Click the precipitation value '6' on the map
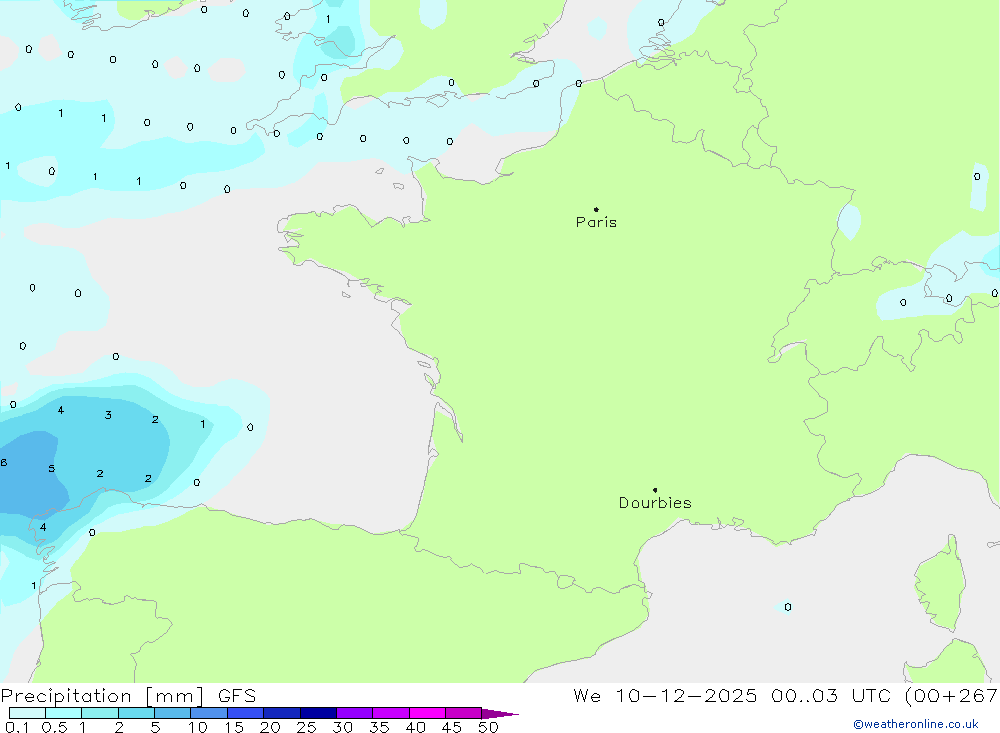Viewport: 1000px width, 733px height. point(4,463)
